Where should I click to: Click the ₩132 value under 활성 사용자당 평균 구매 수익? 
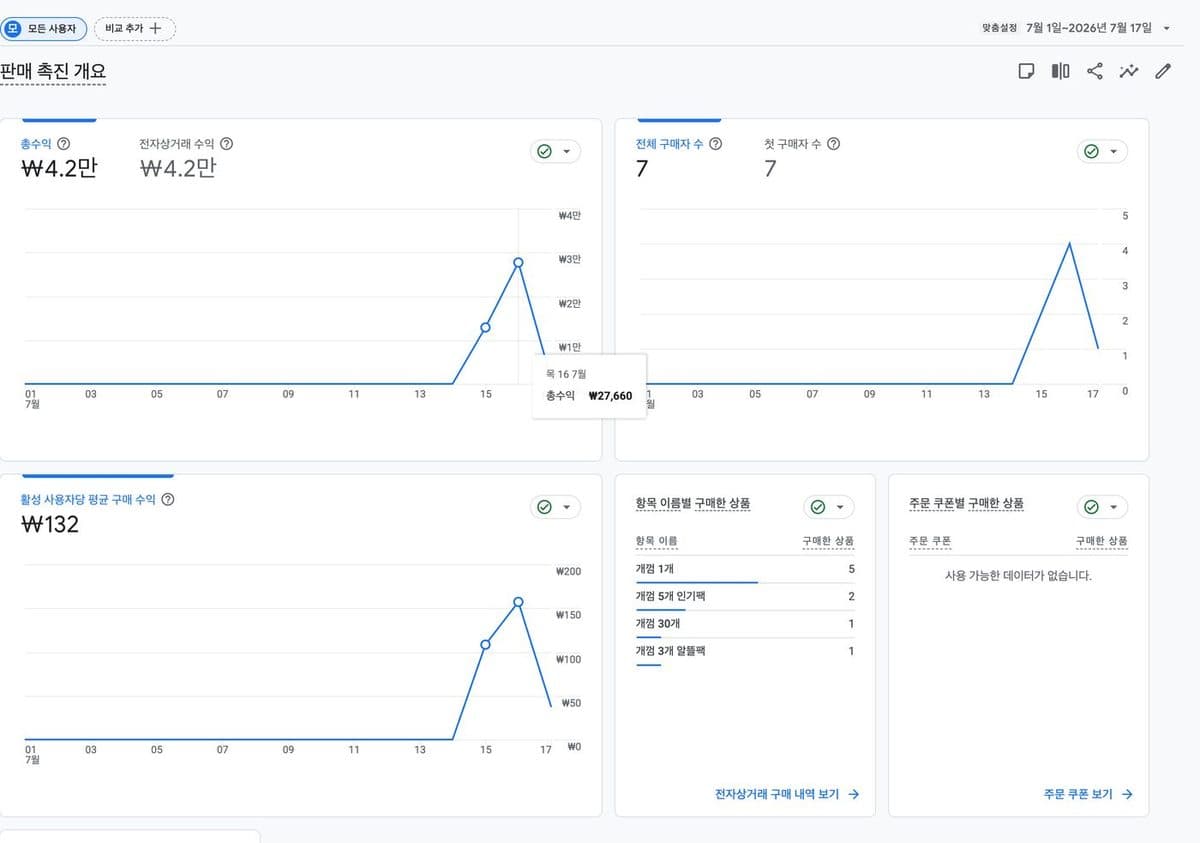point(50,524)
